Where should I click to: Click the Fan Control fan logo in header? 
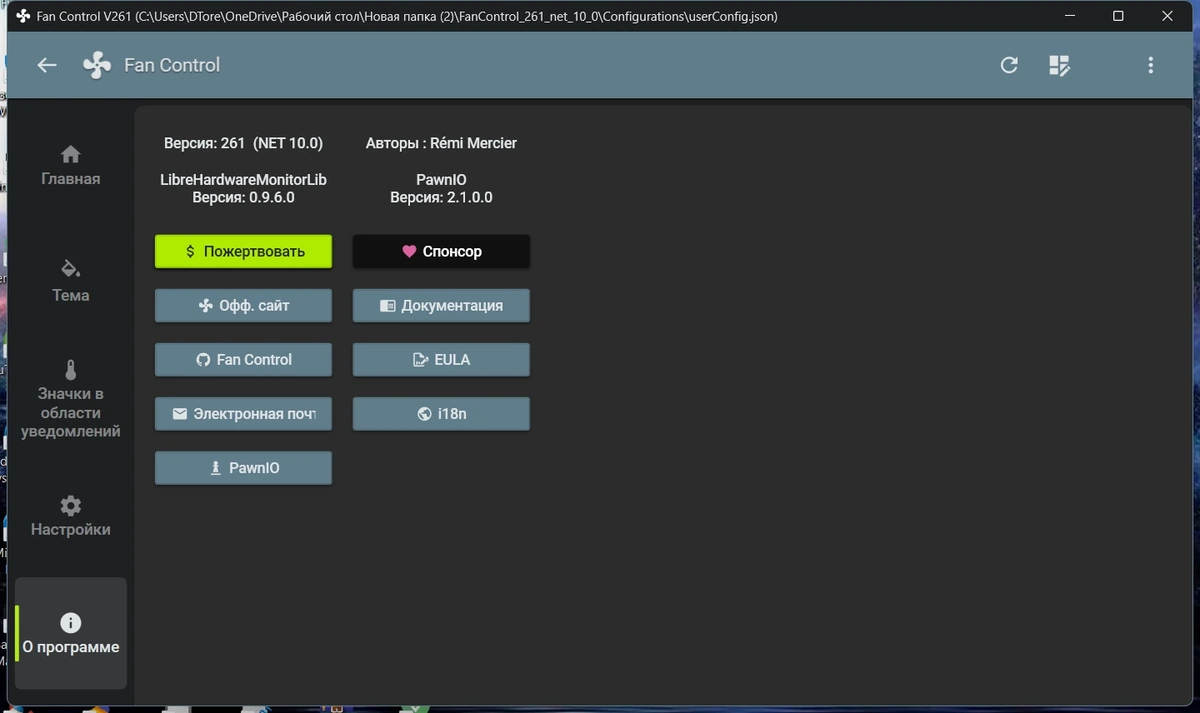tap(97, 65)
